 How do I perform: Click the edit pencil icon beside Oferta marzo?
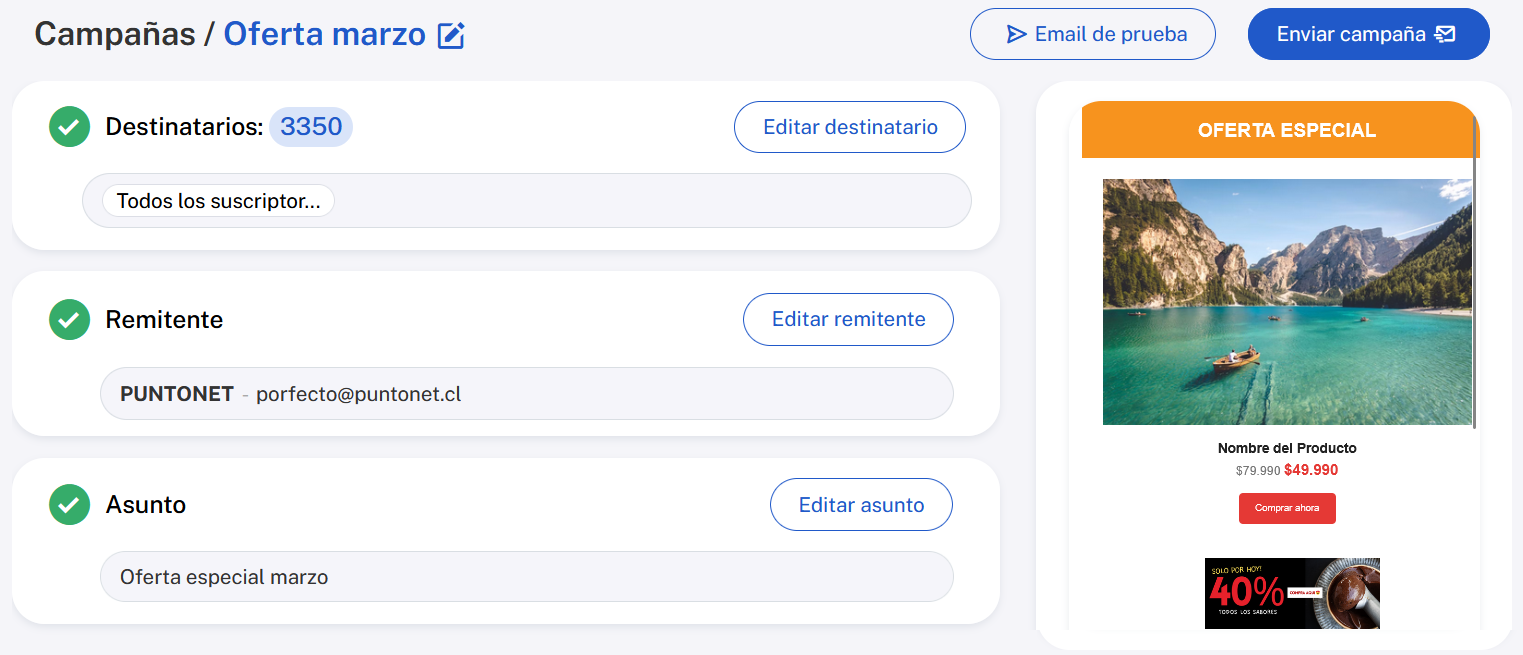[452, 36]
